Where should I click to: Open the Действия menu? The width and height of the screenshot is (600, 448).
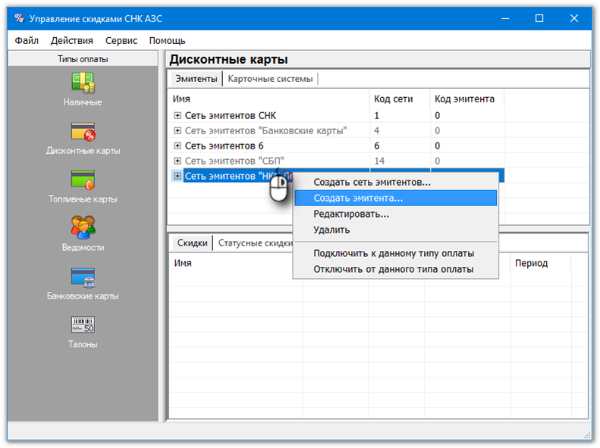pyautogui.click(x=71, y=41)
